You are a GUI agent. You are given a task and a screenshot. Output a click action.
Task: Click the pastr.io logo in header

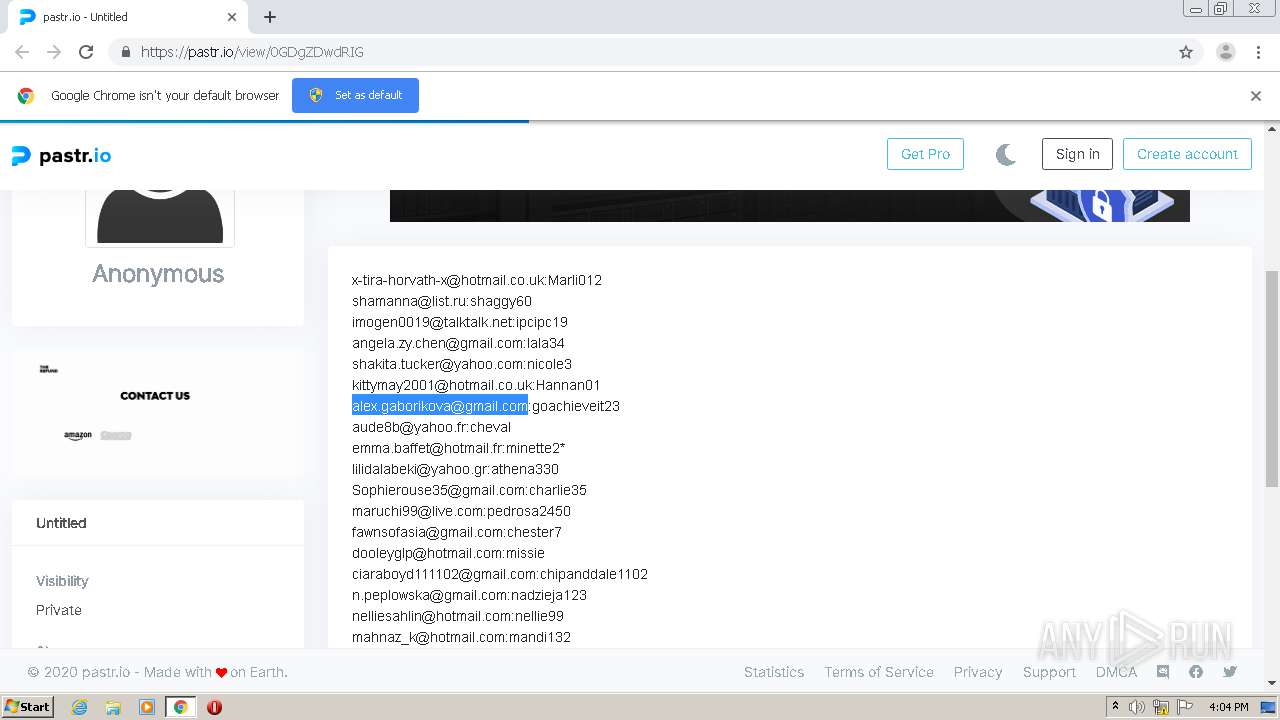[x=61, y=155]
